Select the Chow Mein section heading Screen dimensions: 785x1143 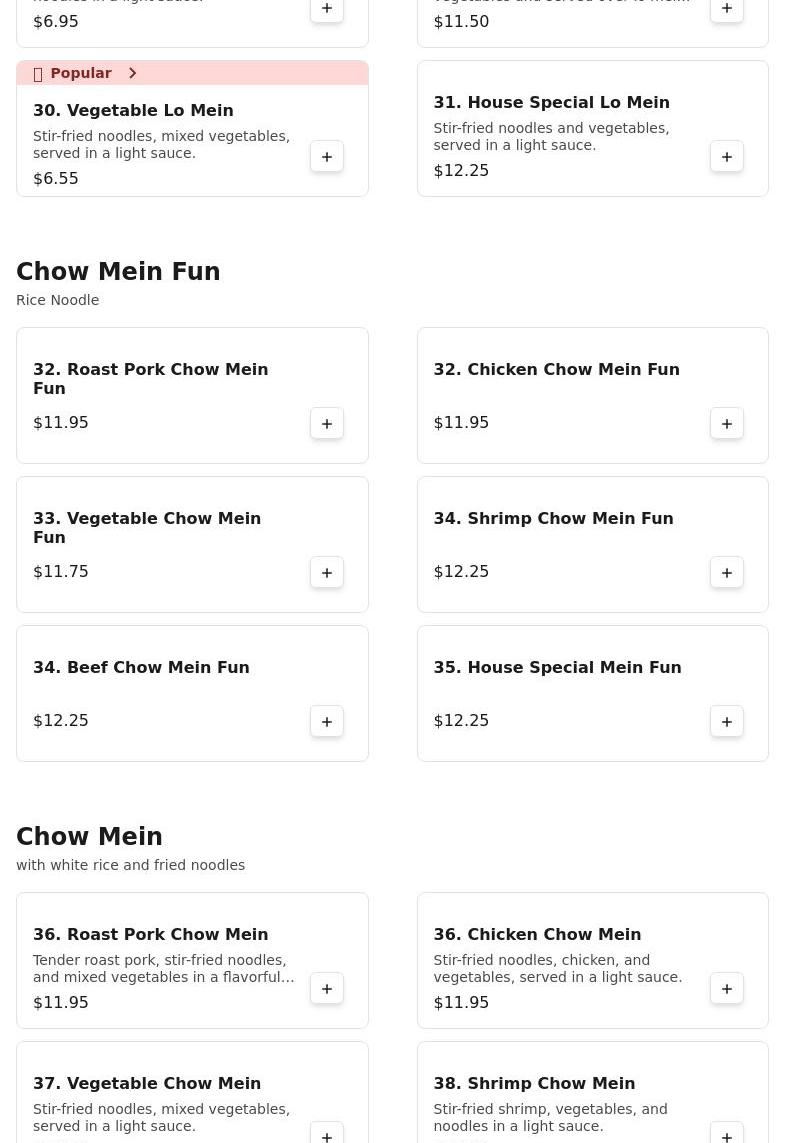pyautogui.click(x=89, y=836)
